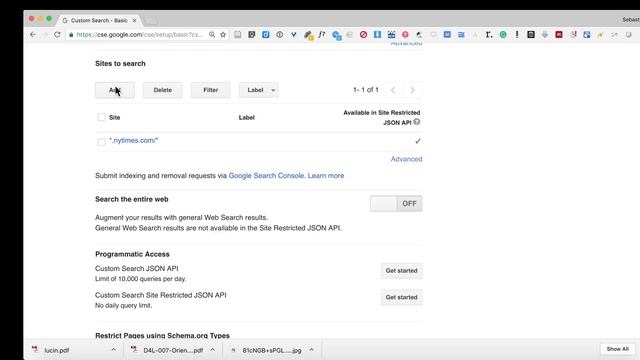Open a new browser tab
640x360 pixels.
pyautogui.click(x=151, y=20)
